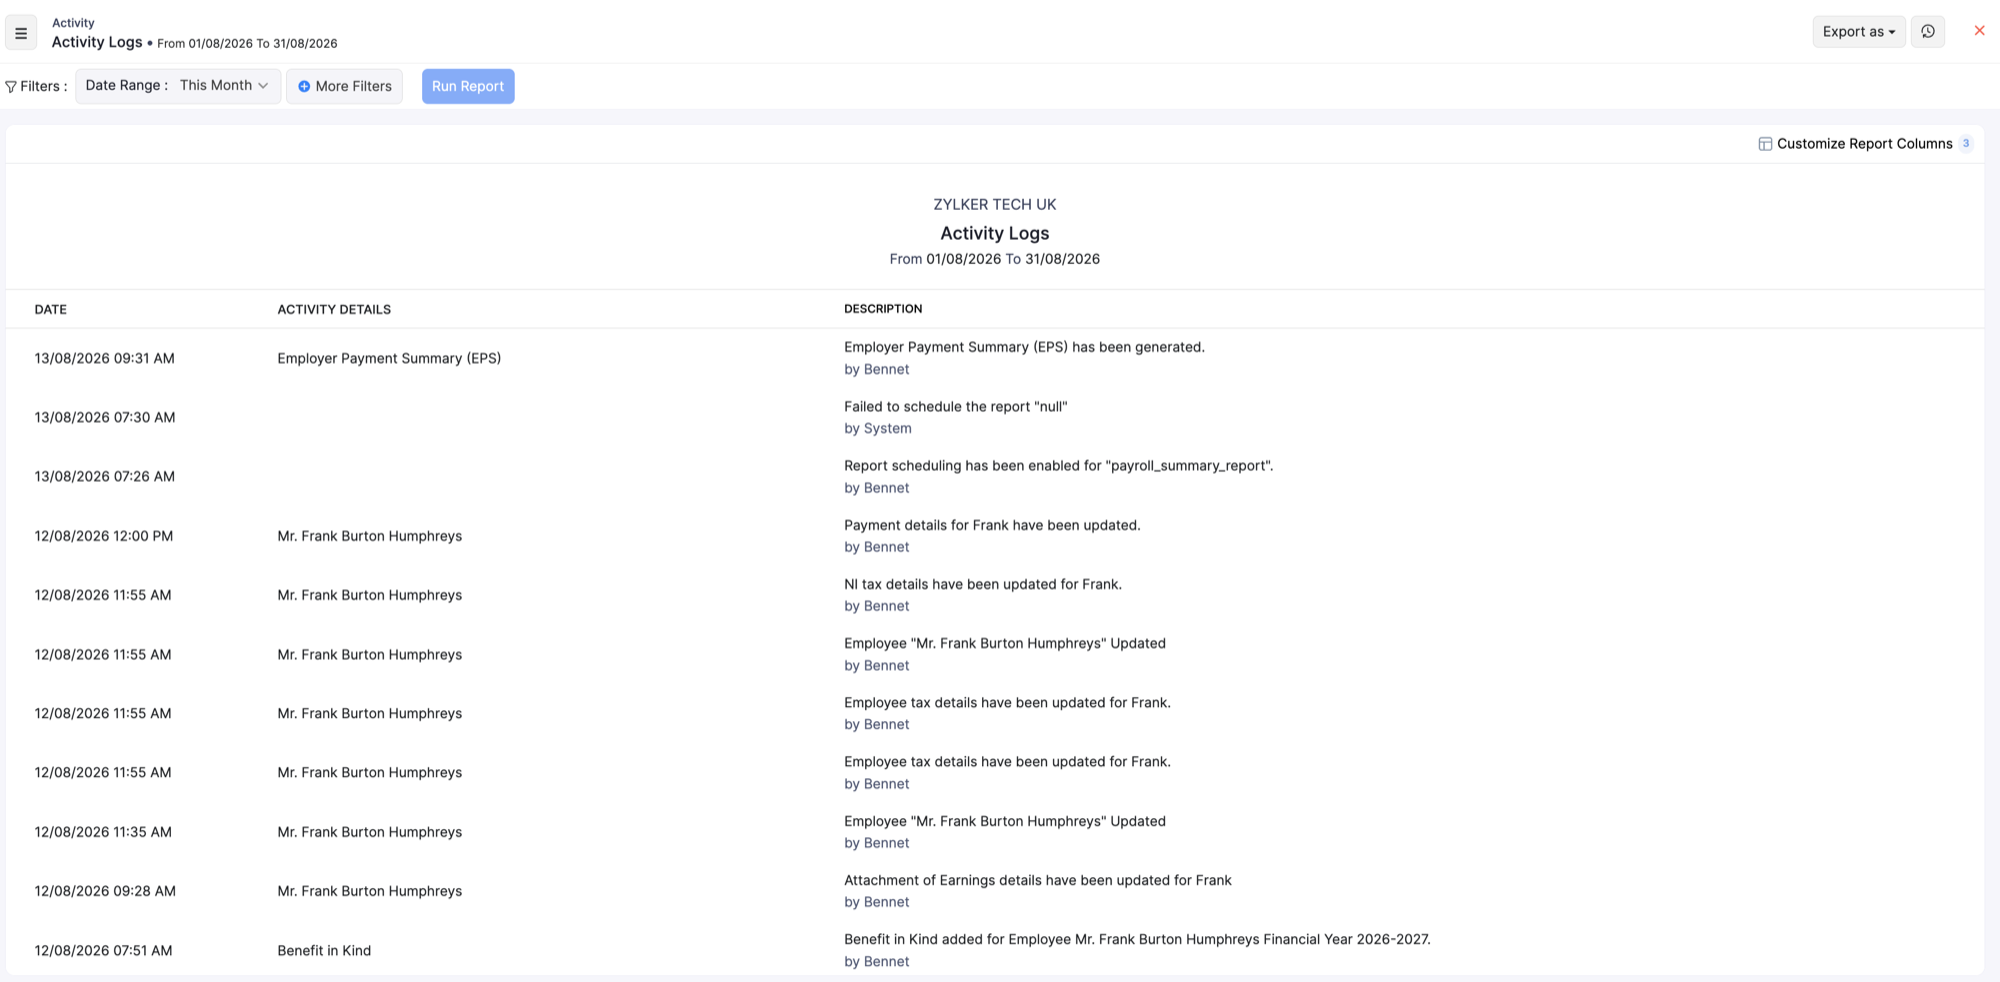2000x982 pixels.
Task: Expand the Date Range This Month dropdown
Action: pos(178,86)
